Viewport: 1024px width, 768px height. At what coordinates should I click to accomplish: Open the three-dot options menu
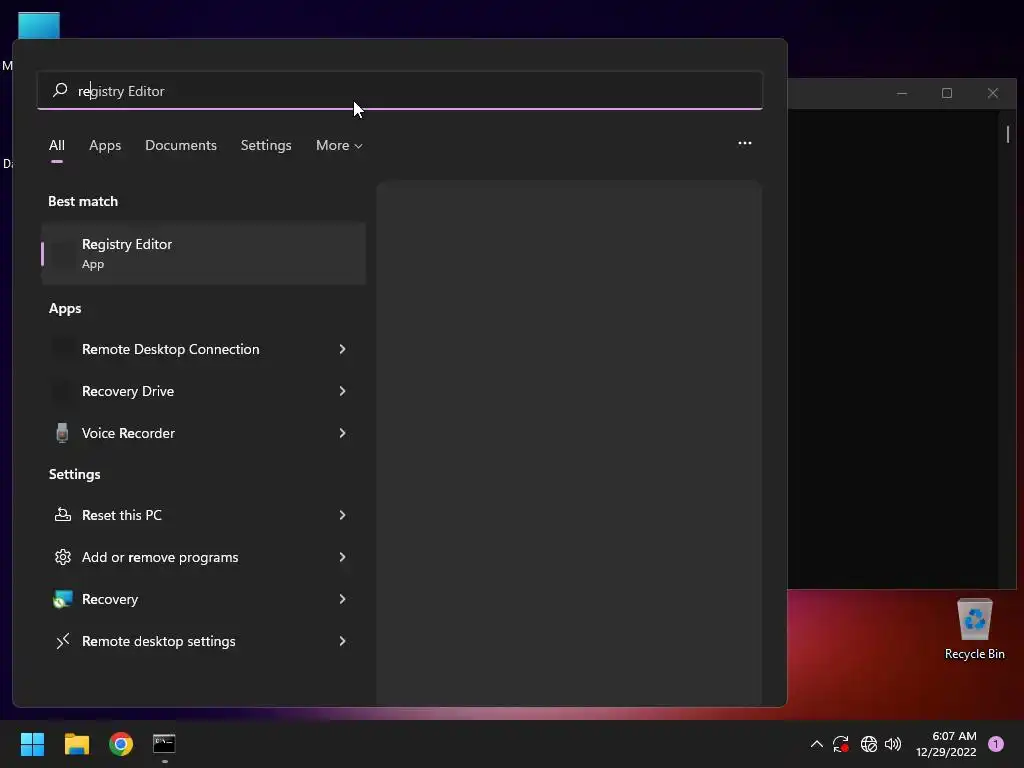coord(744,143)
